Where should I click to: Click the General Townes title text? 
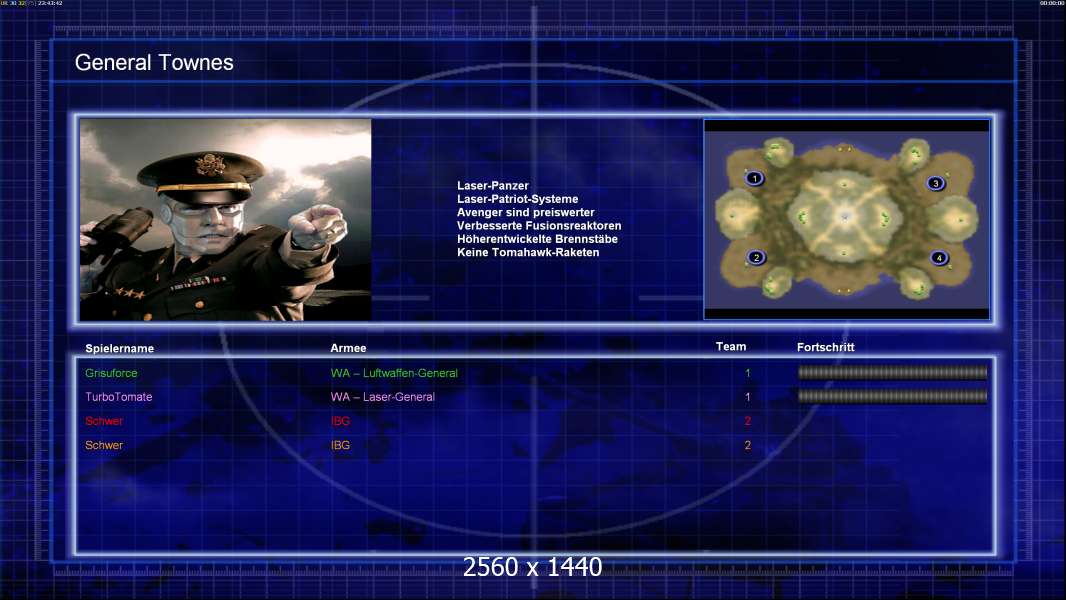click(154, 63)
